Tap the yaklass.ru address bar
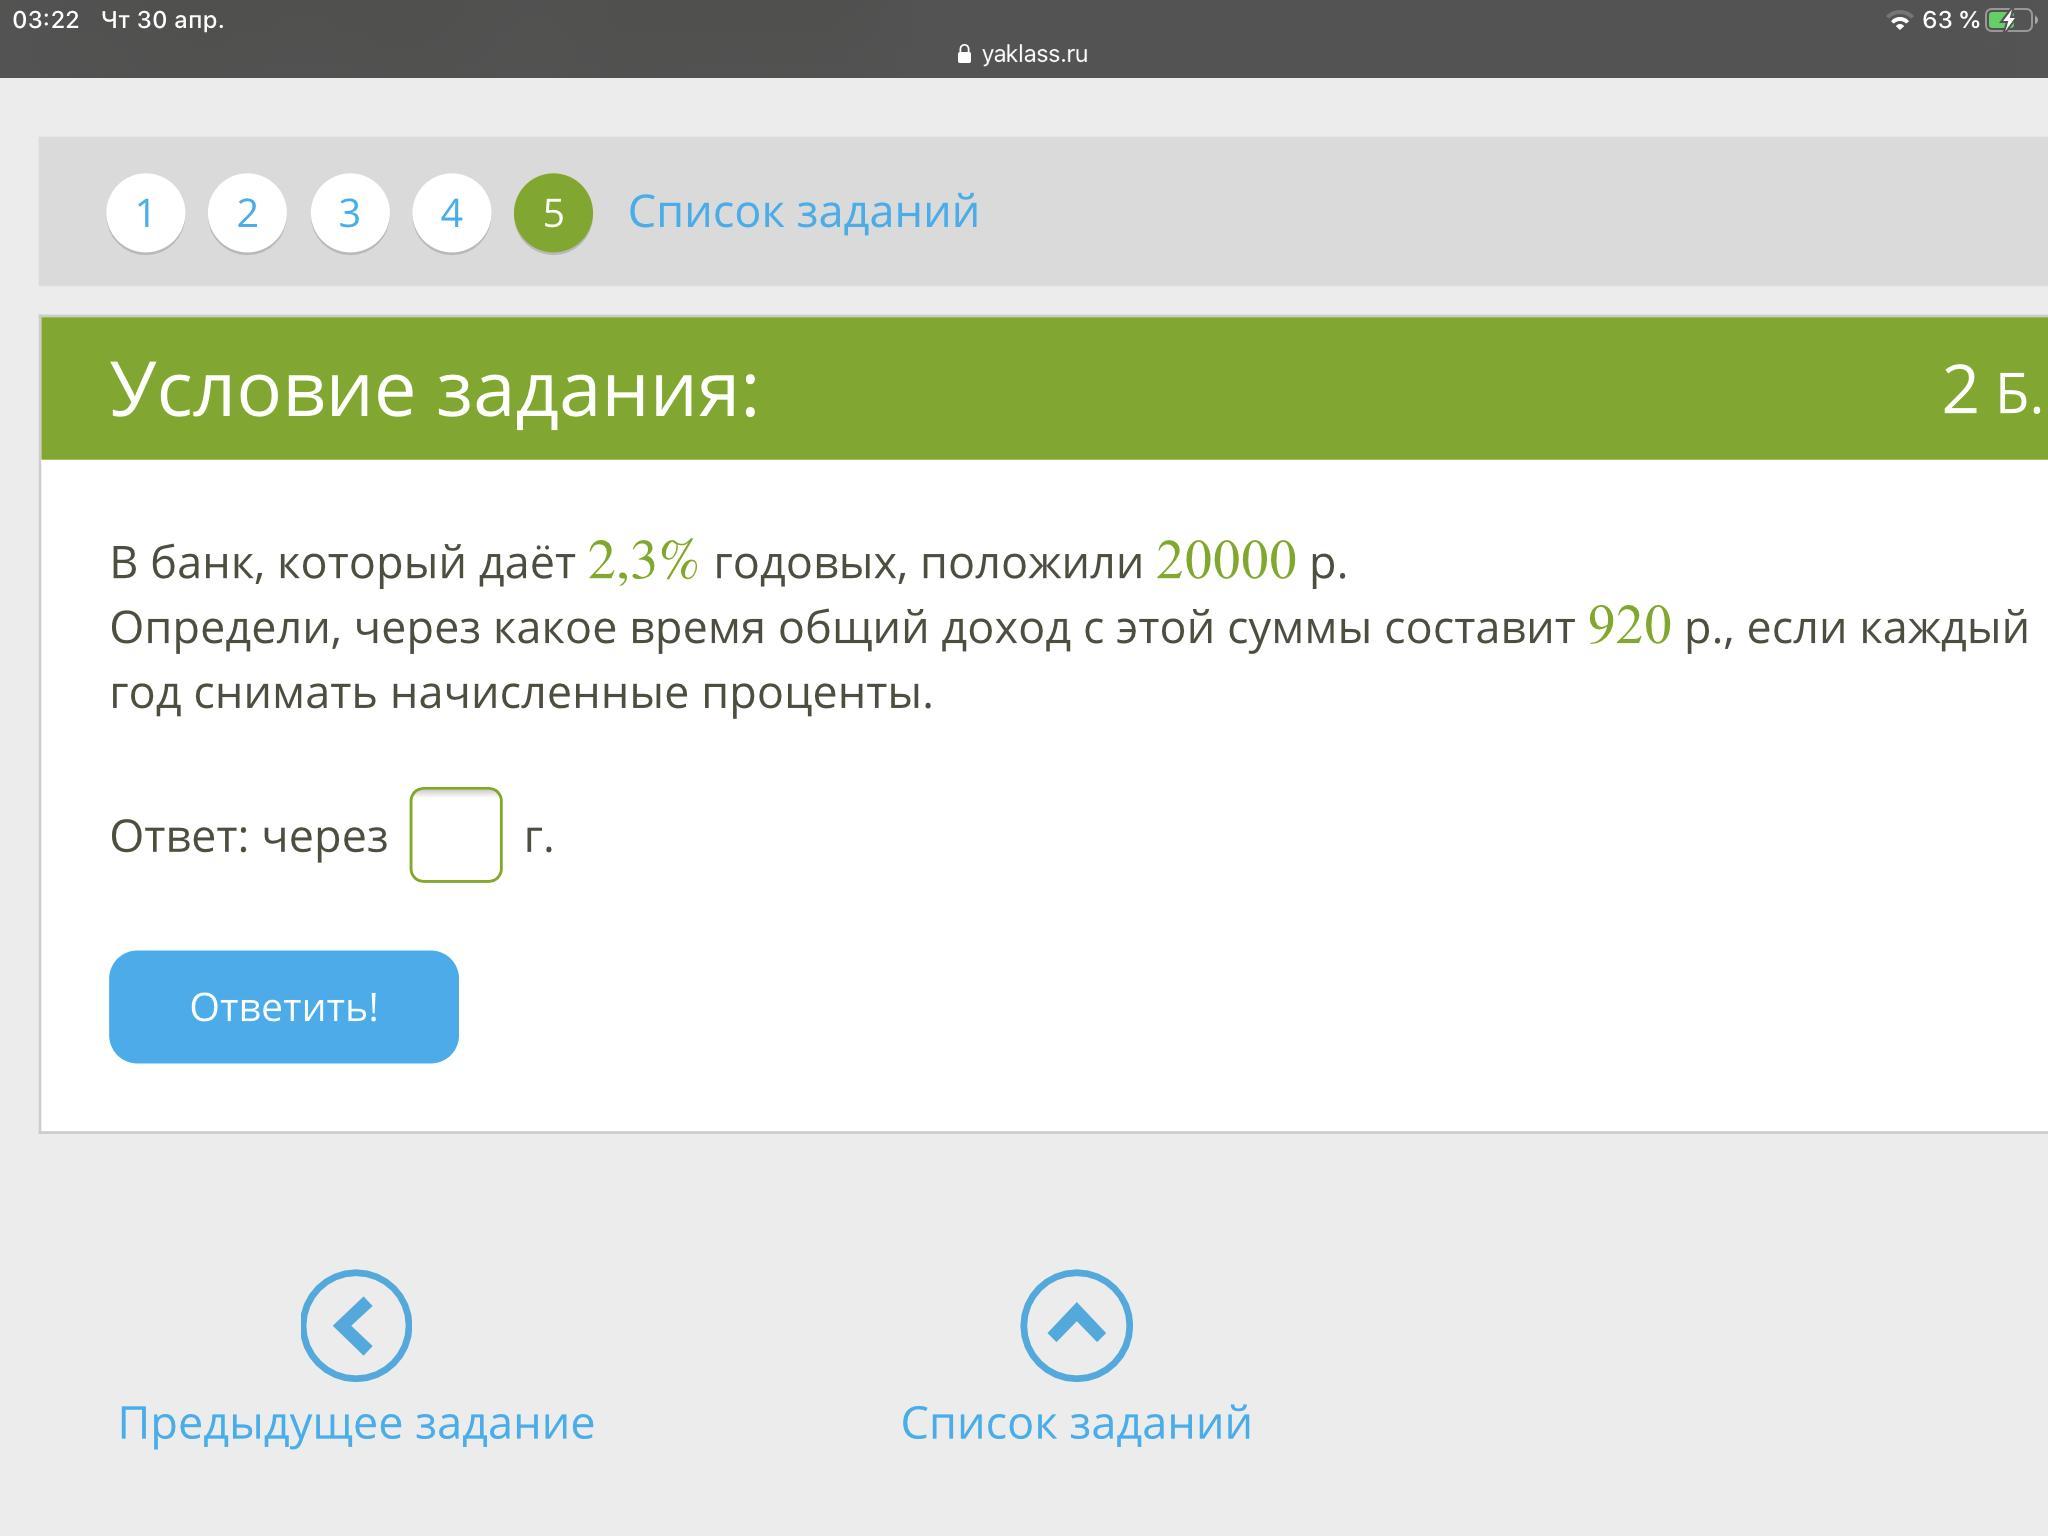This screenshot has height=1536, width=2048. pos(1033,54)
